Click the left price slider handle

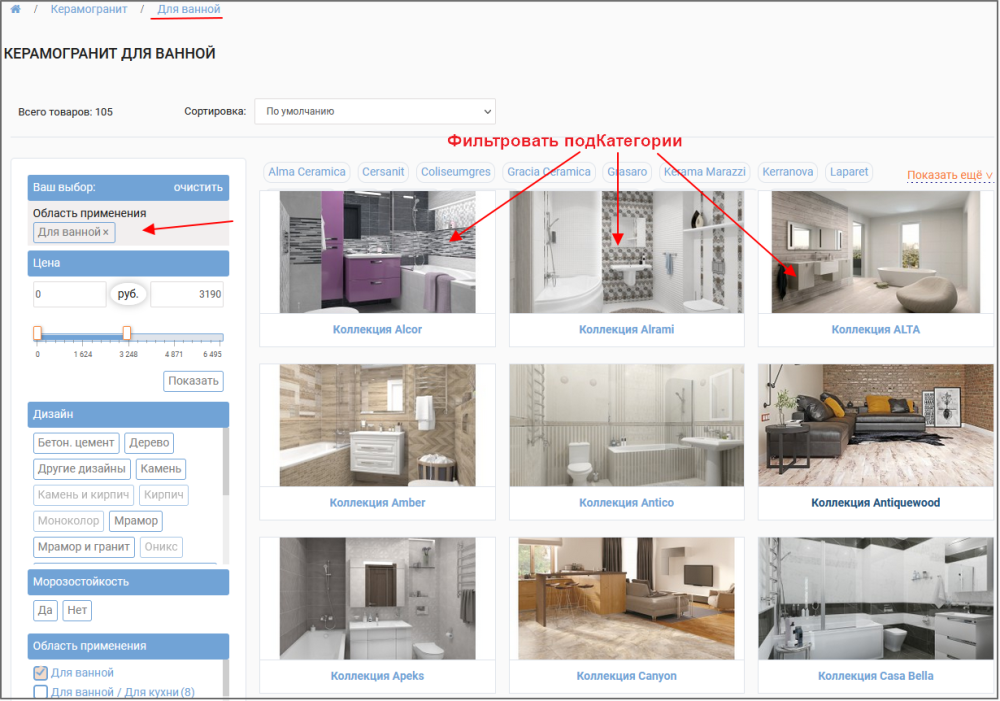37,333
